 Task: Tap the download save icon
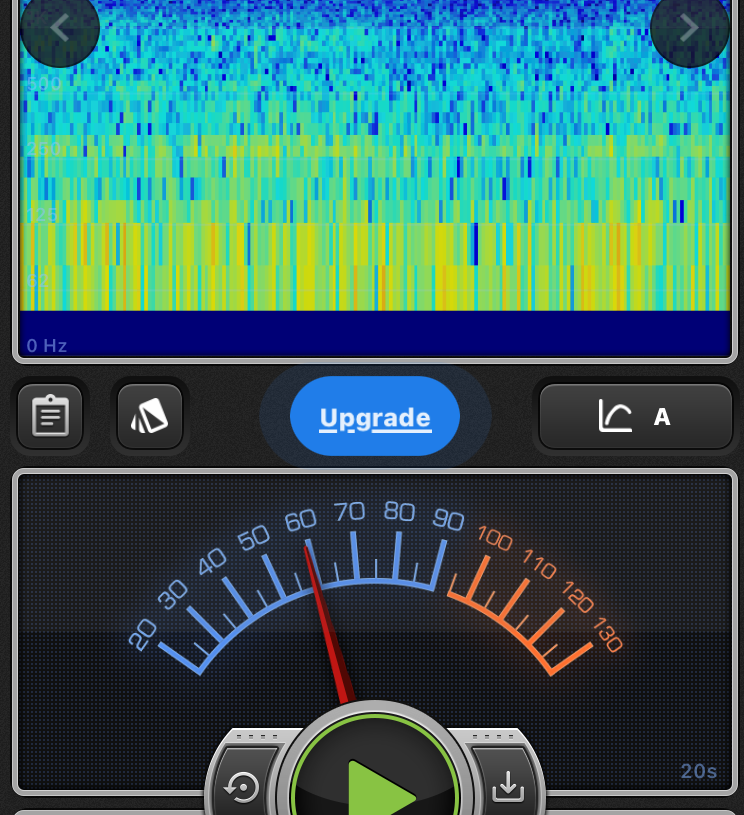tap(508, 786)
